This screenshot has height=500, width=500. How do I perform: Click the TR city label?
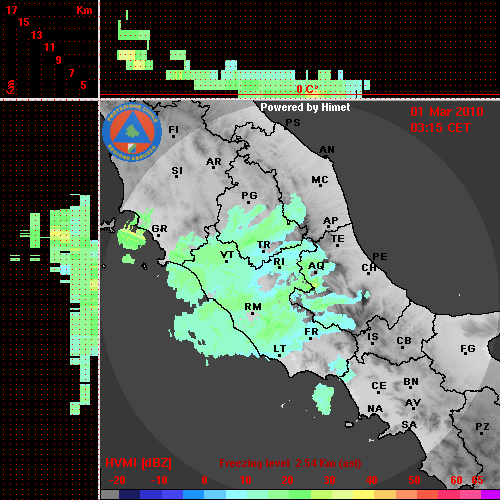[264, 245]
